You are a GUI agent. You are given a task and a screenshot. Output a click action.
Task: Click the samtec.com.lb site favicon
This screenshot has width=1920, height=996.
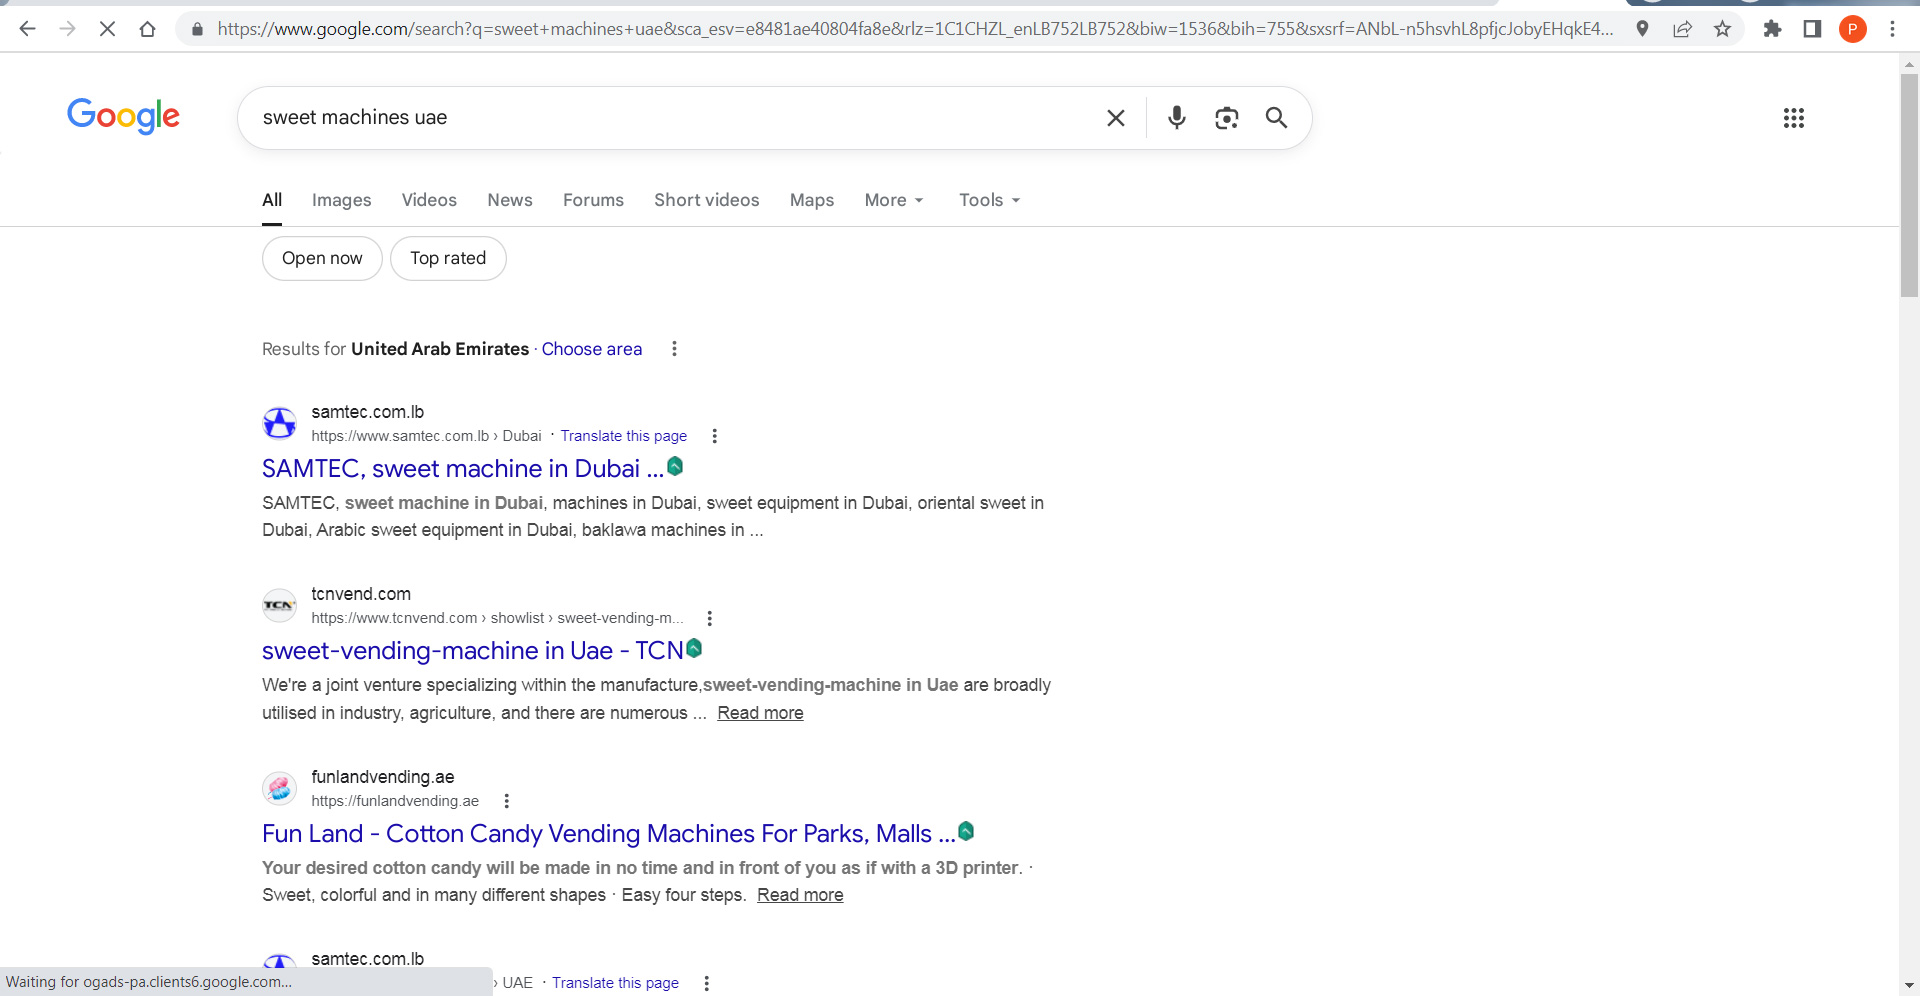pos(279,423)
